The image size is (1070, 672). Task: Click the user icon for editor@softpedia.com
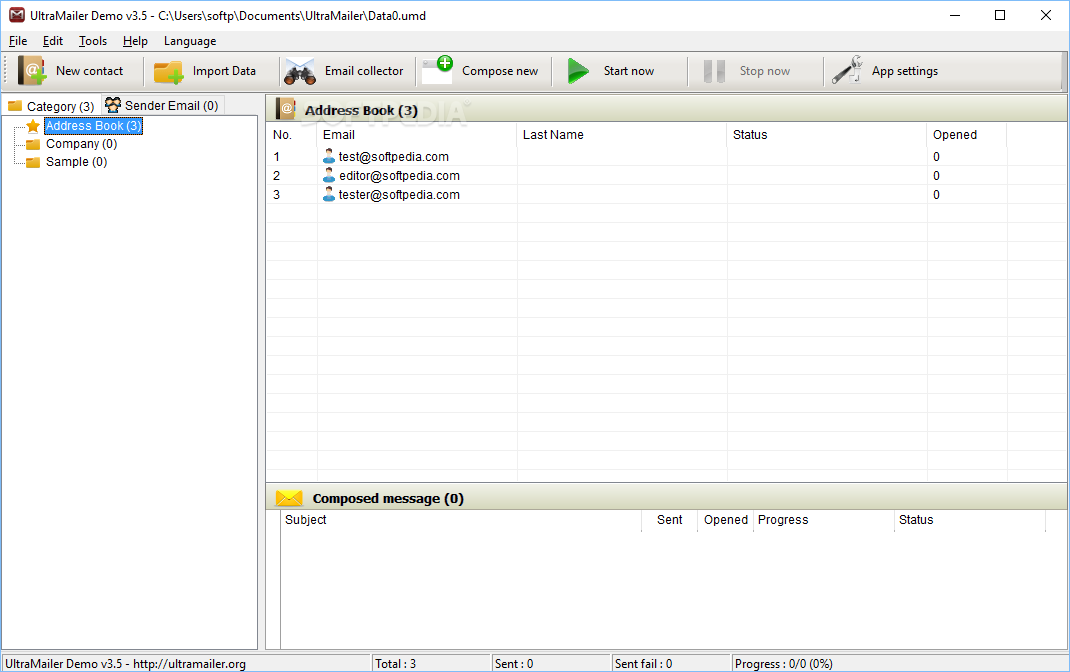click(329, 175)
